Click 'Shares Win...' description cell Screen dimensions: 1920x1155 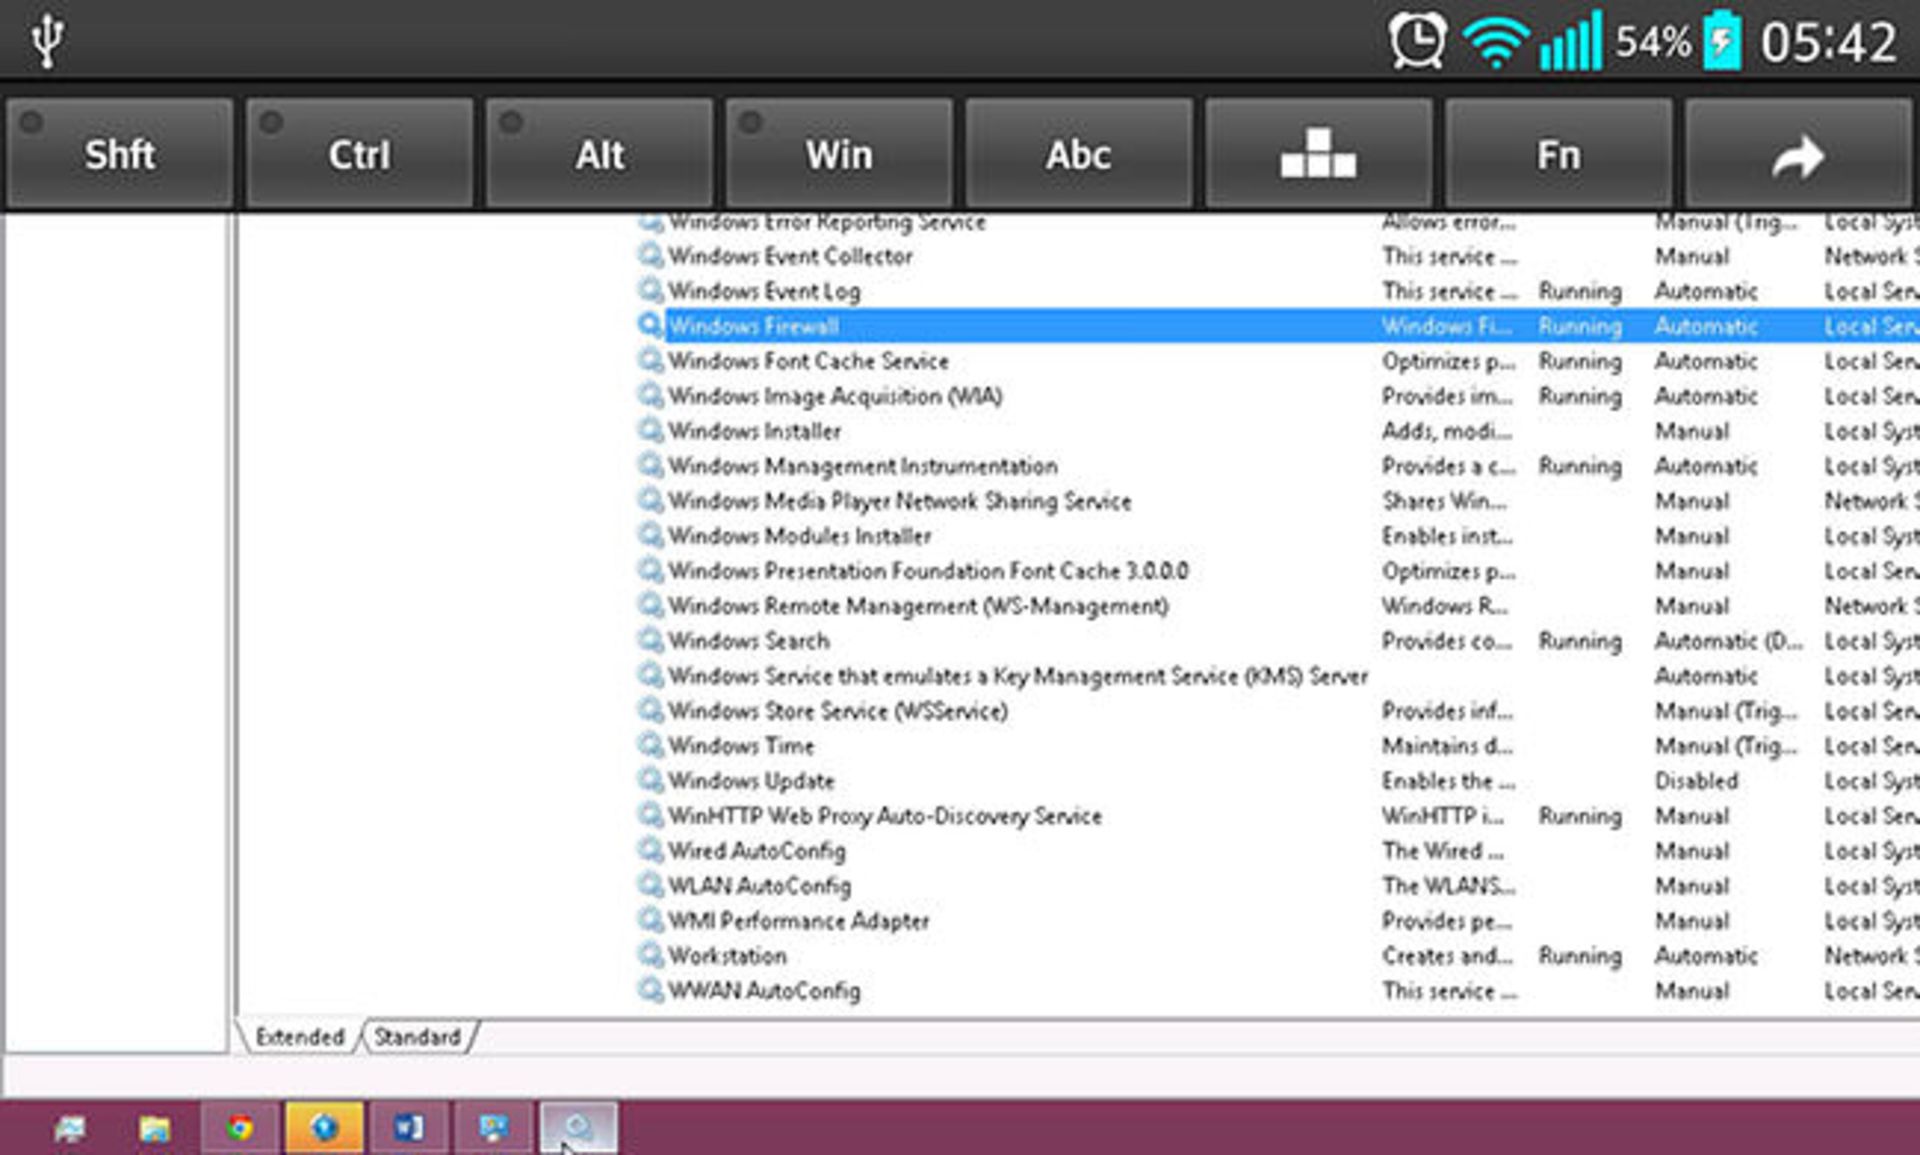(x=1444, y=501)
